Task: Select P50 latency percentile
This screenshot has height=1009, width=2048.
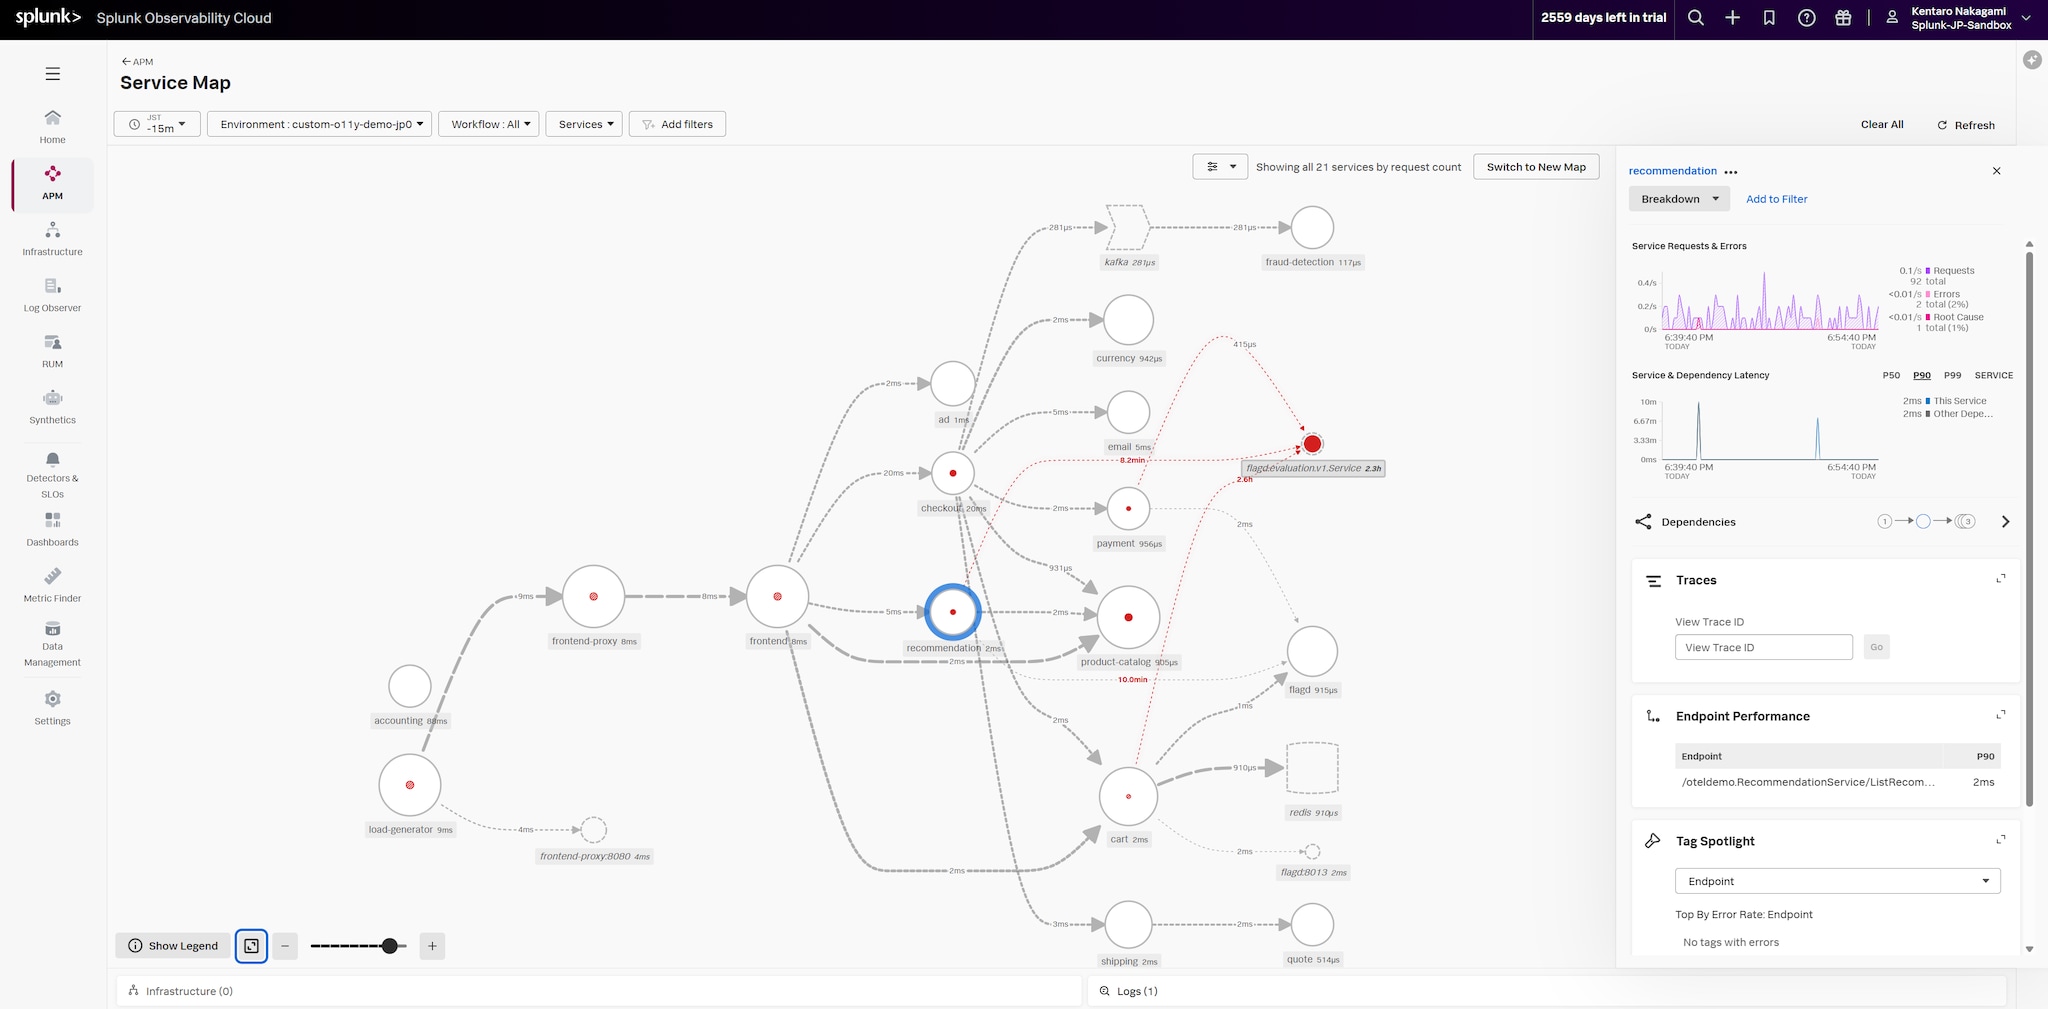Action: 1891,376
